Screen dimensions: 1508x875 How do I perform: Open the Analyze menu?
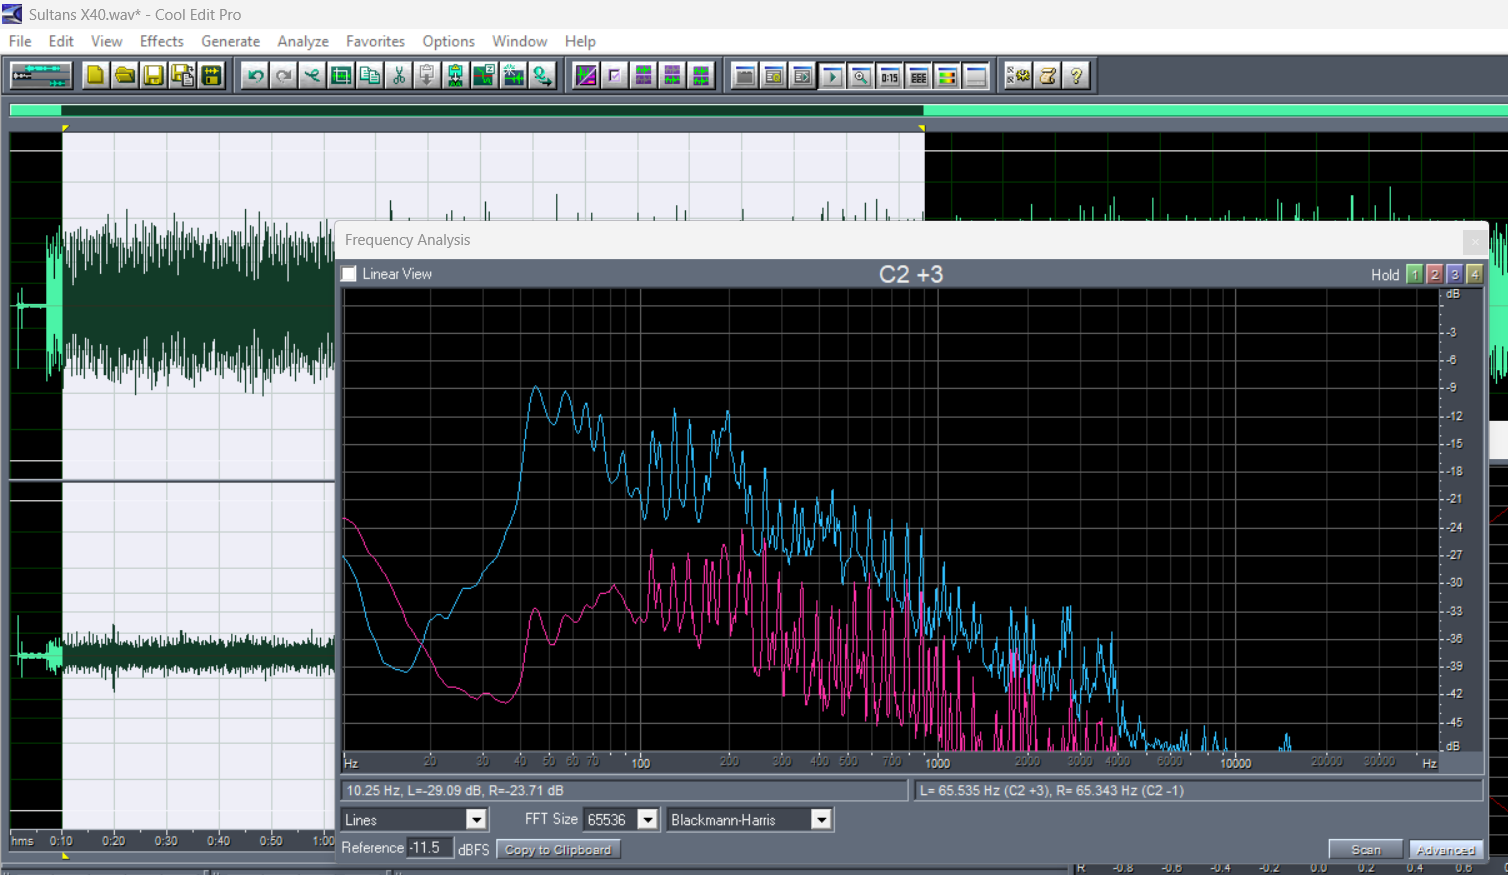click(x=303, y=41)
